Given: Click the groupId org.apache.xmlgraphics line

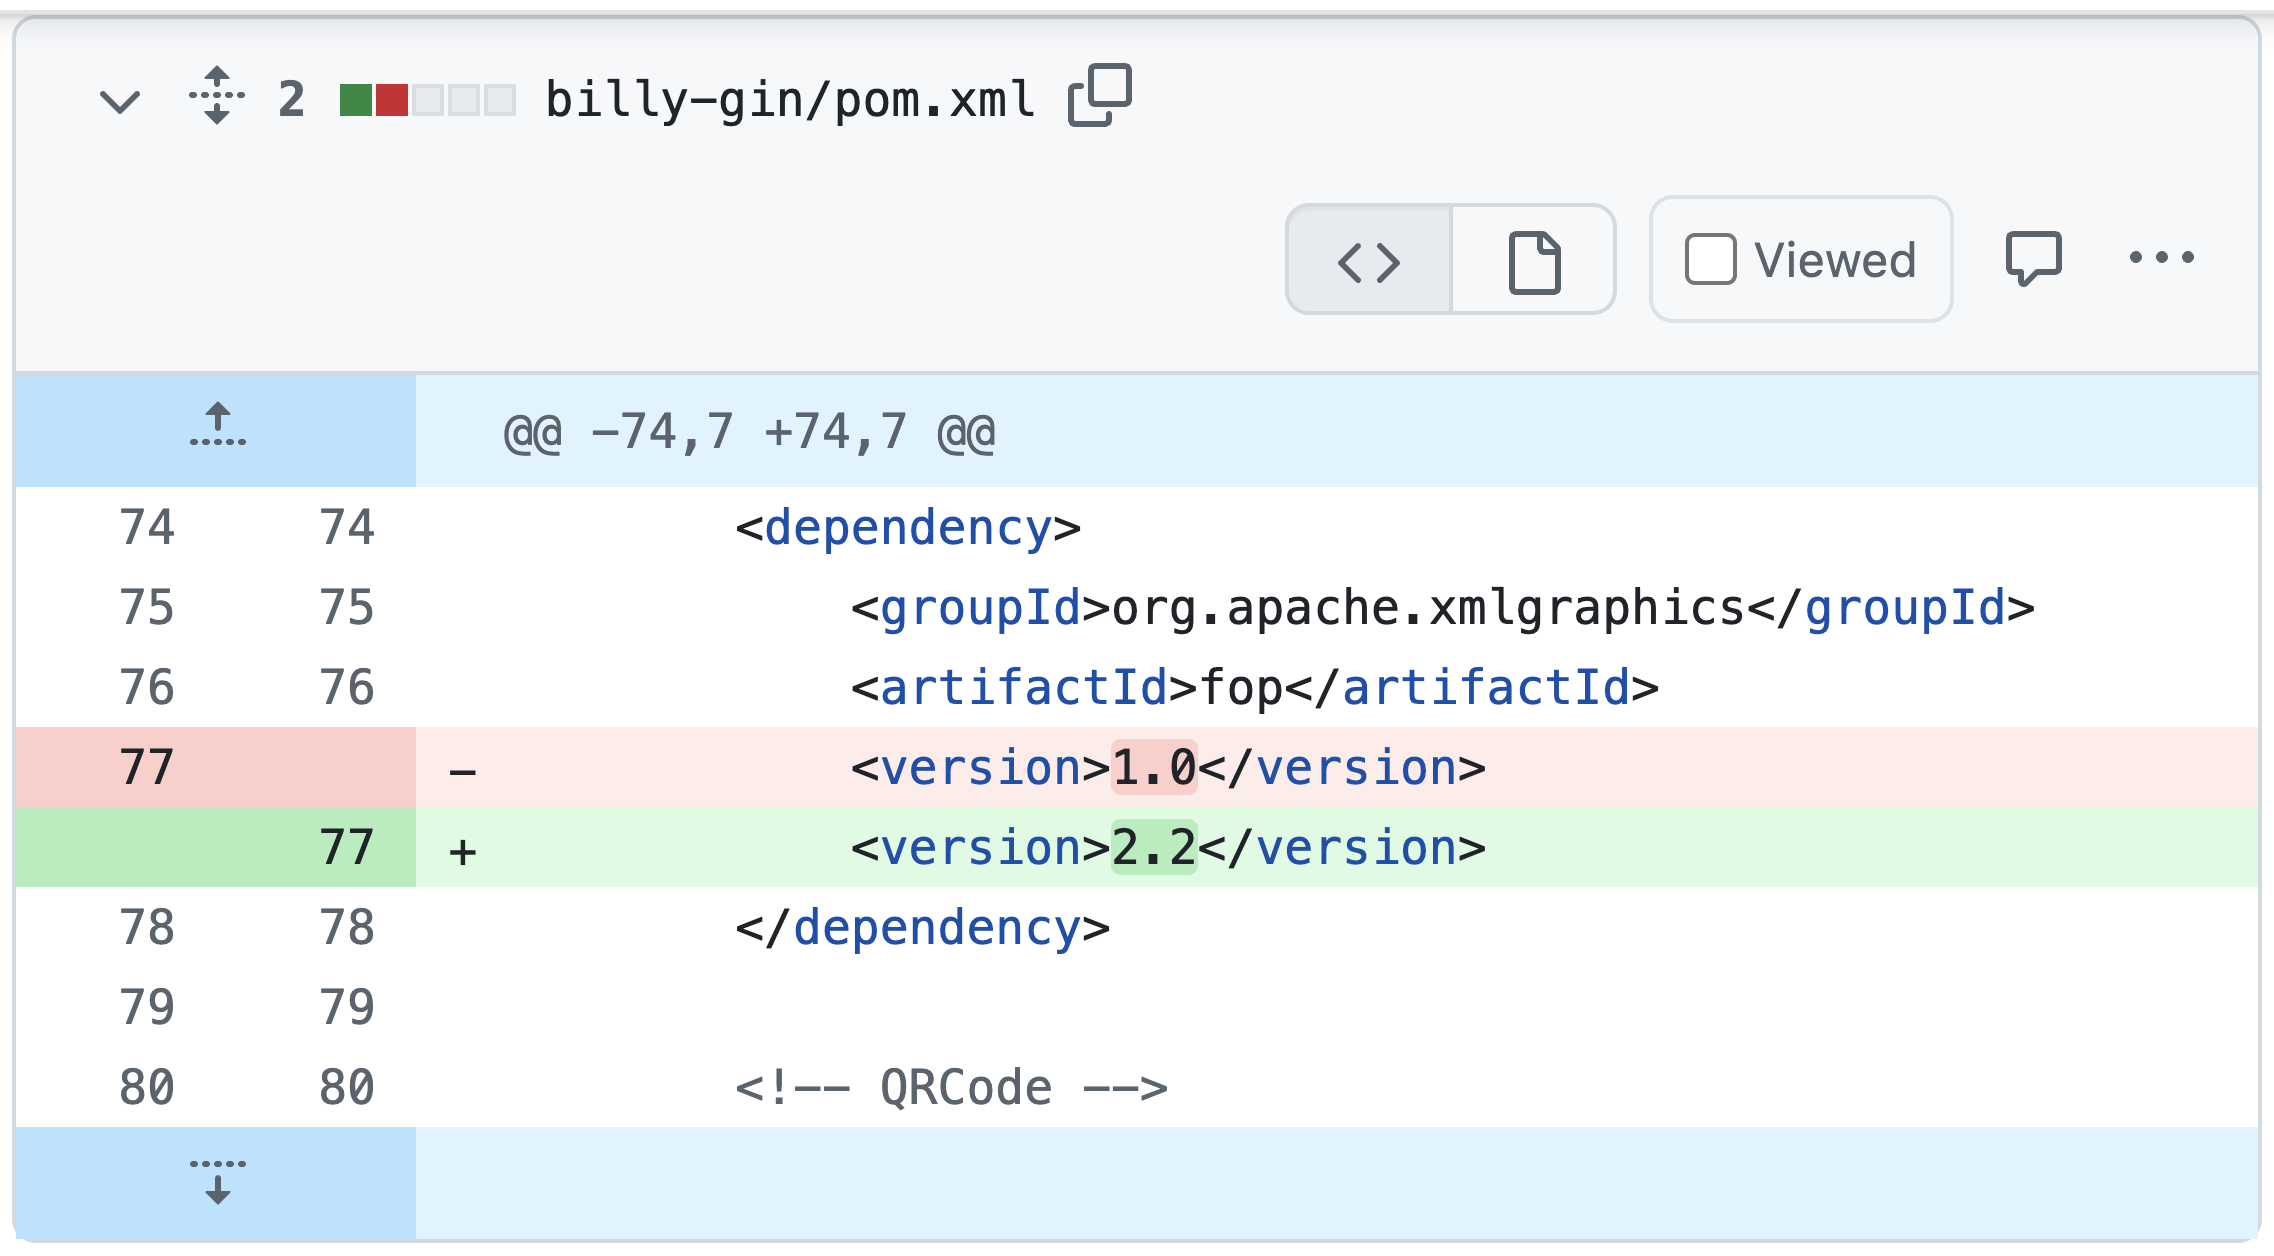Looking at the screenshot, I should (1441, 608).
